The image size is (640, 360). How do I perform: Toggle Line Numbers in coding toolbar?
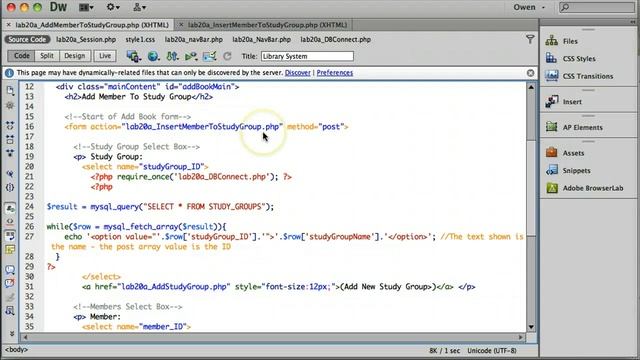(10, 208)
